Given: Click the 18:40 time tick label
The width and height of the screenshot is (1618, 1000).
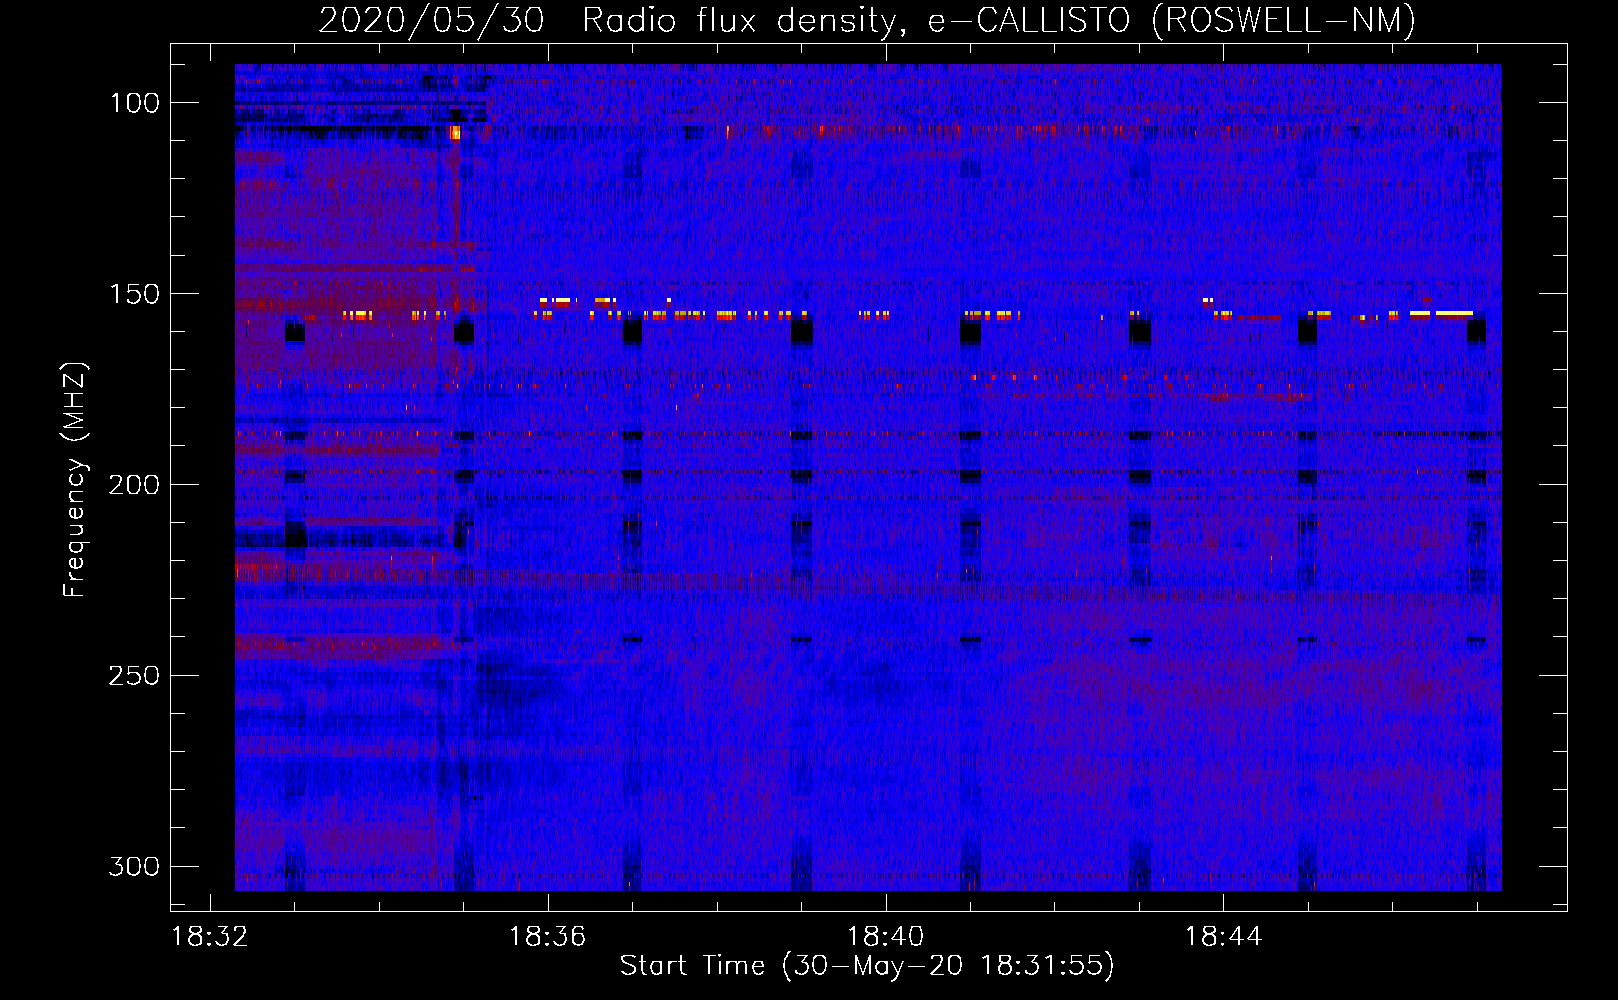Looking at the screenshot, I should (885, 937).
